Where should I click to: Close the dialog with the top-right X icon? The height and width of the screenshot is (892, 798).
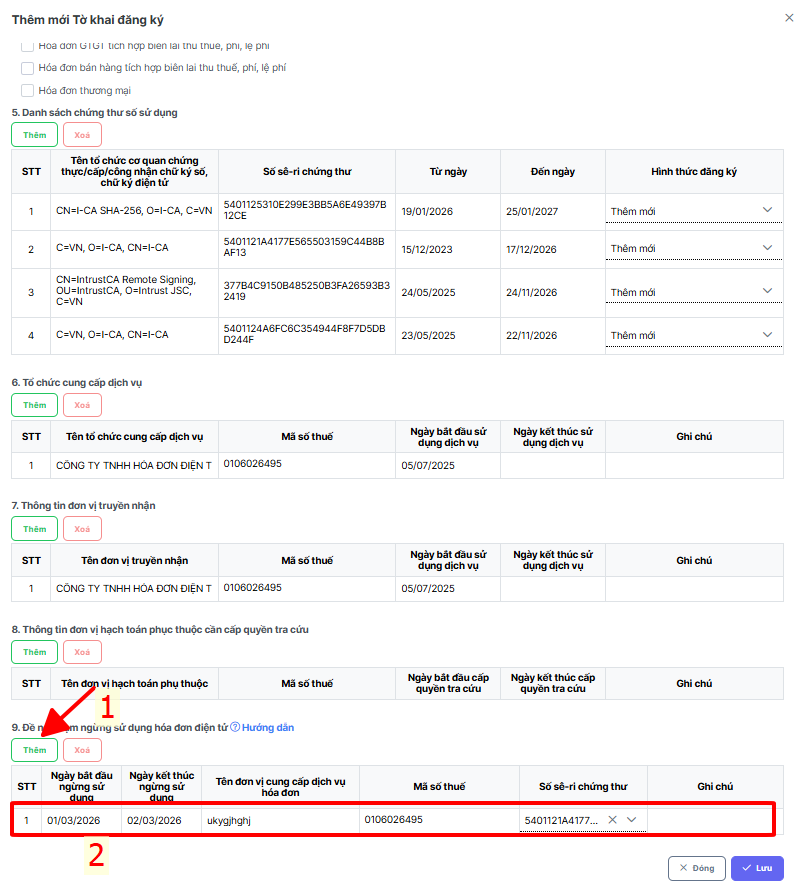(787, 19)
